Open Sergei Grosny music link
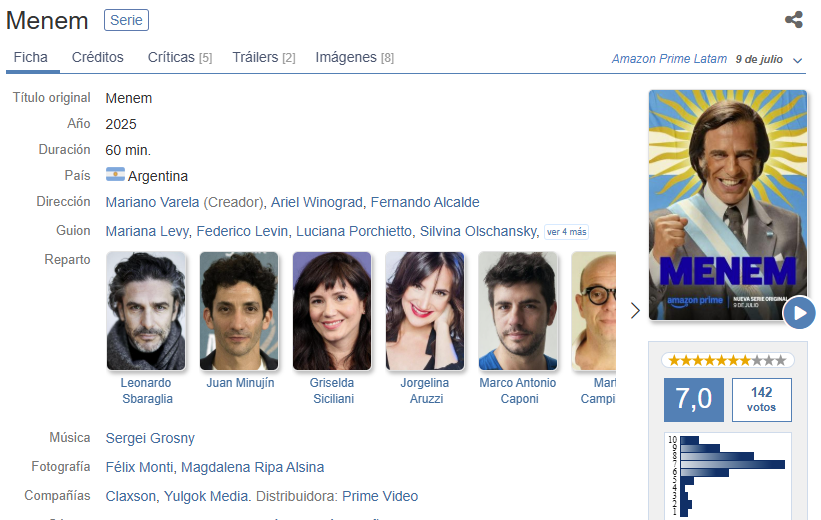This screenshot has width=821, height=520. [150, 438]
